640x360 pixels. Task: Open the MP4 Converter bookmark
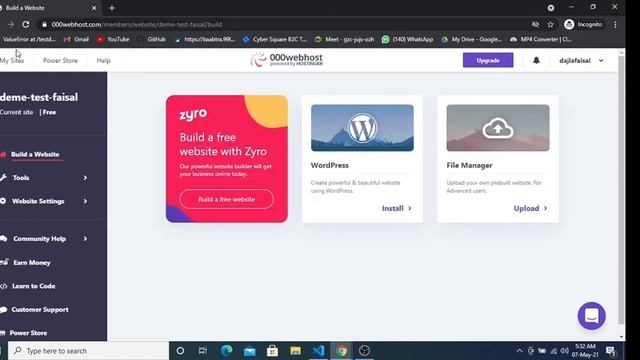click(x=541, y=39)
